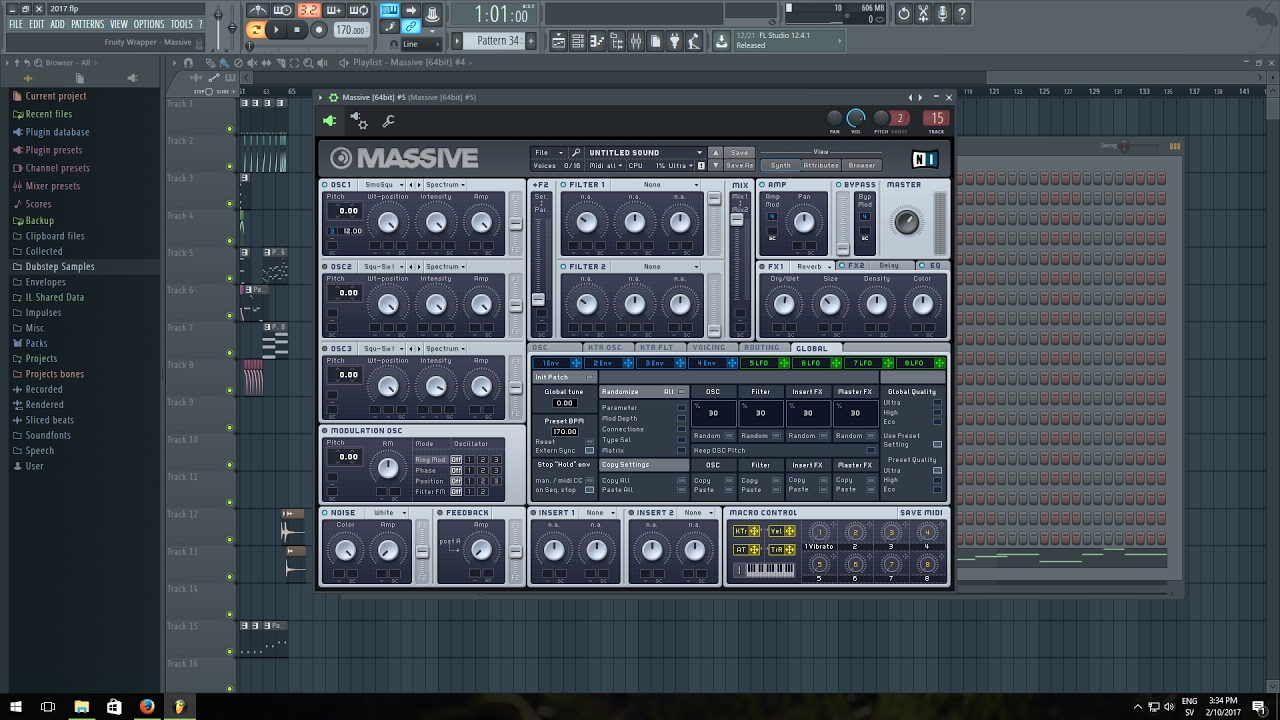Viewport: 1280px width, 720px height.
Task: Select Global Quality Ultra option
Action: 937,403
